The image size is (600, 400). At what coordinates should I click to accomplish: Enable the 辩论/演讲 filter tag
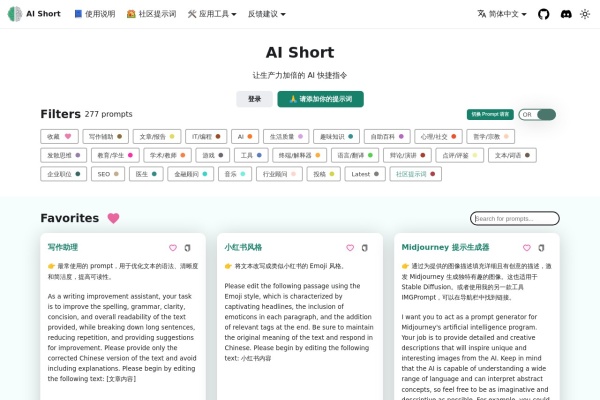408,155
